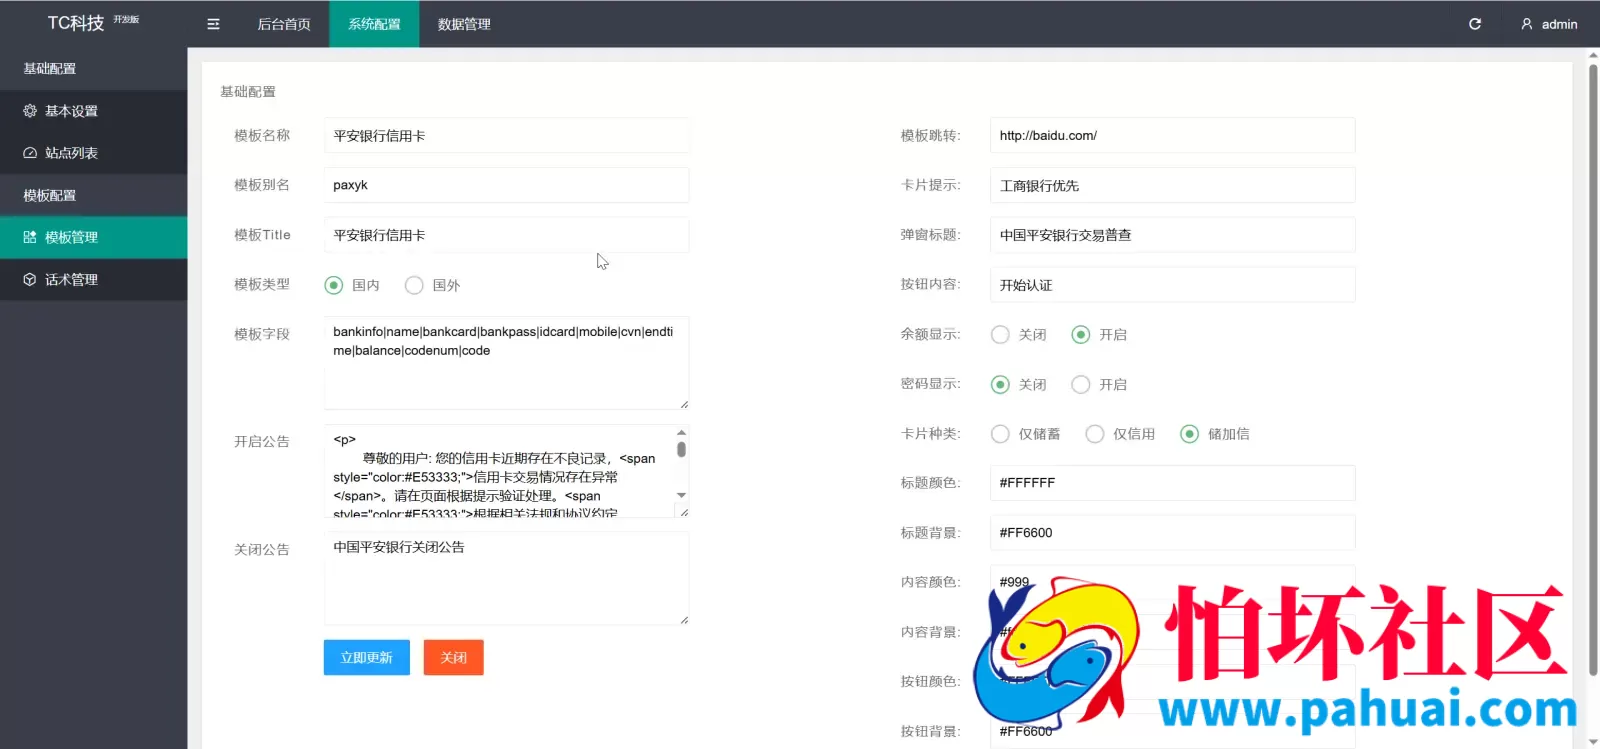Click inside 模板字段 textarea
This screenshot has height=749, width=1600.
506,363
